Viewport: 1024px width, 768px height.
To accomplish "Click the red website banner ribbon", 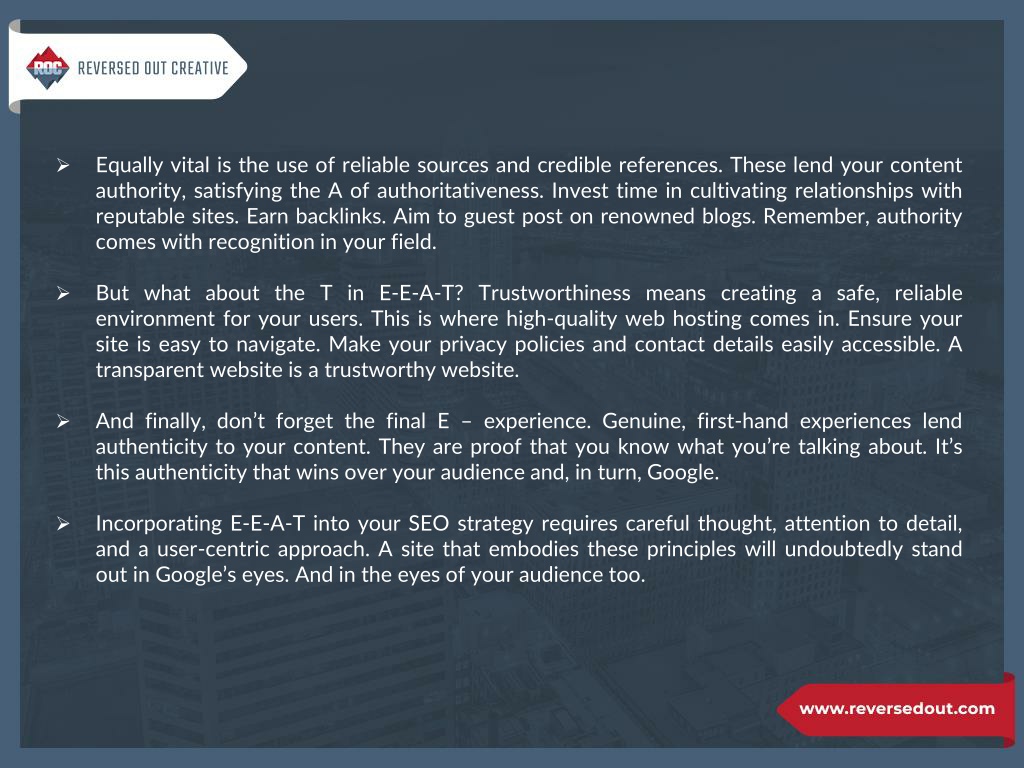I will click(895, 709).
